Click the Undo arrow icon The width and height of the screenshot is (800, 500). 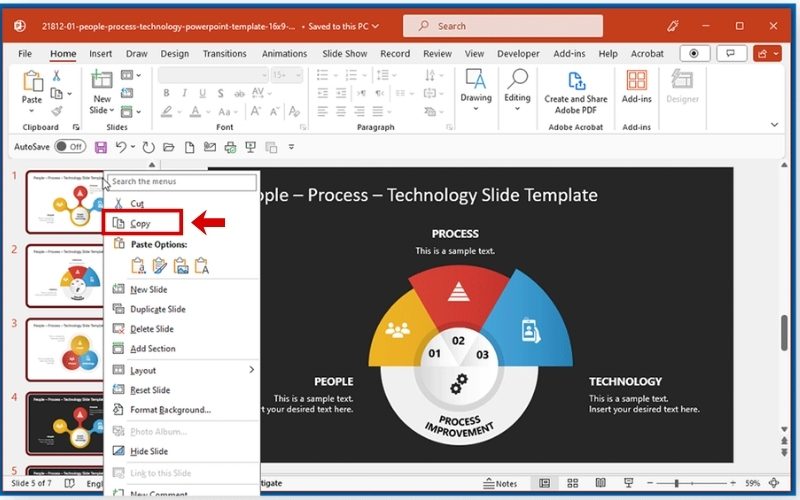[x=120, y=147]
